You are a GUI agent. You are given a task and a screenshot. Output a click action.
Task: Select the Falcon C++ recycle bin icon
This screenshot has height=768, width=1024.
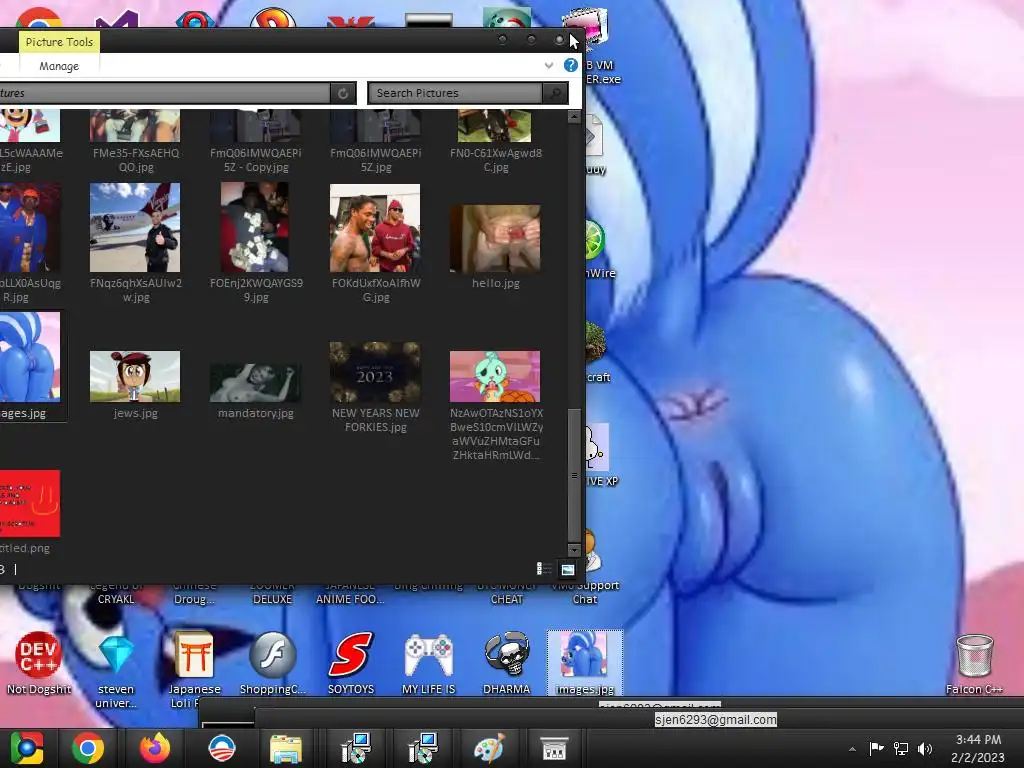[974, 664]
